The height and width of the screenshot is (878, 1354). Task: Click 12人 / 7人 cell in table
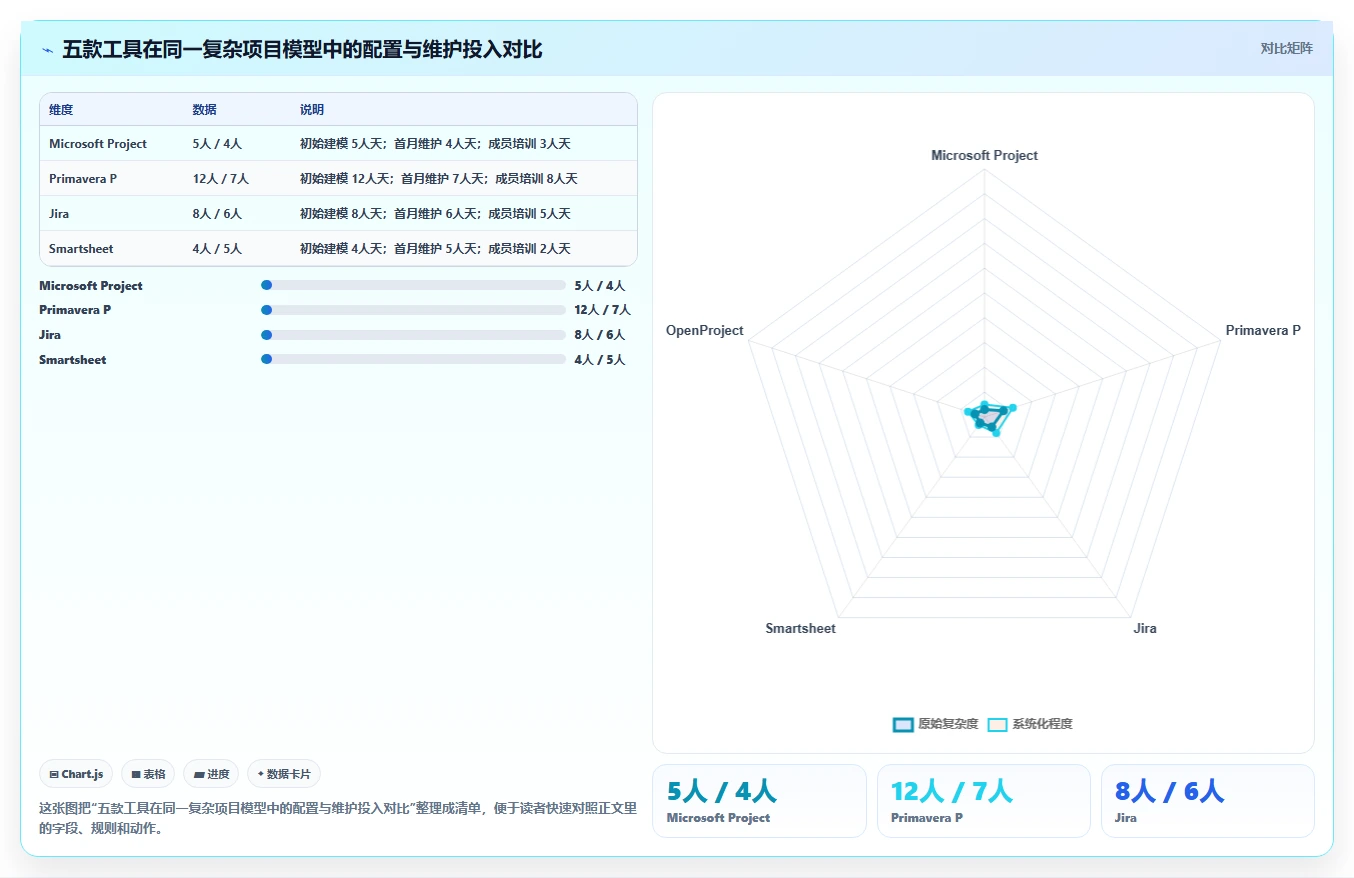[221, 179]
